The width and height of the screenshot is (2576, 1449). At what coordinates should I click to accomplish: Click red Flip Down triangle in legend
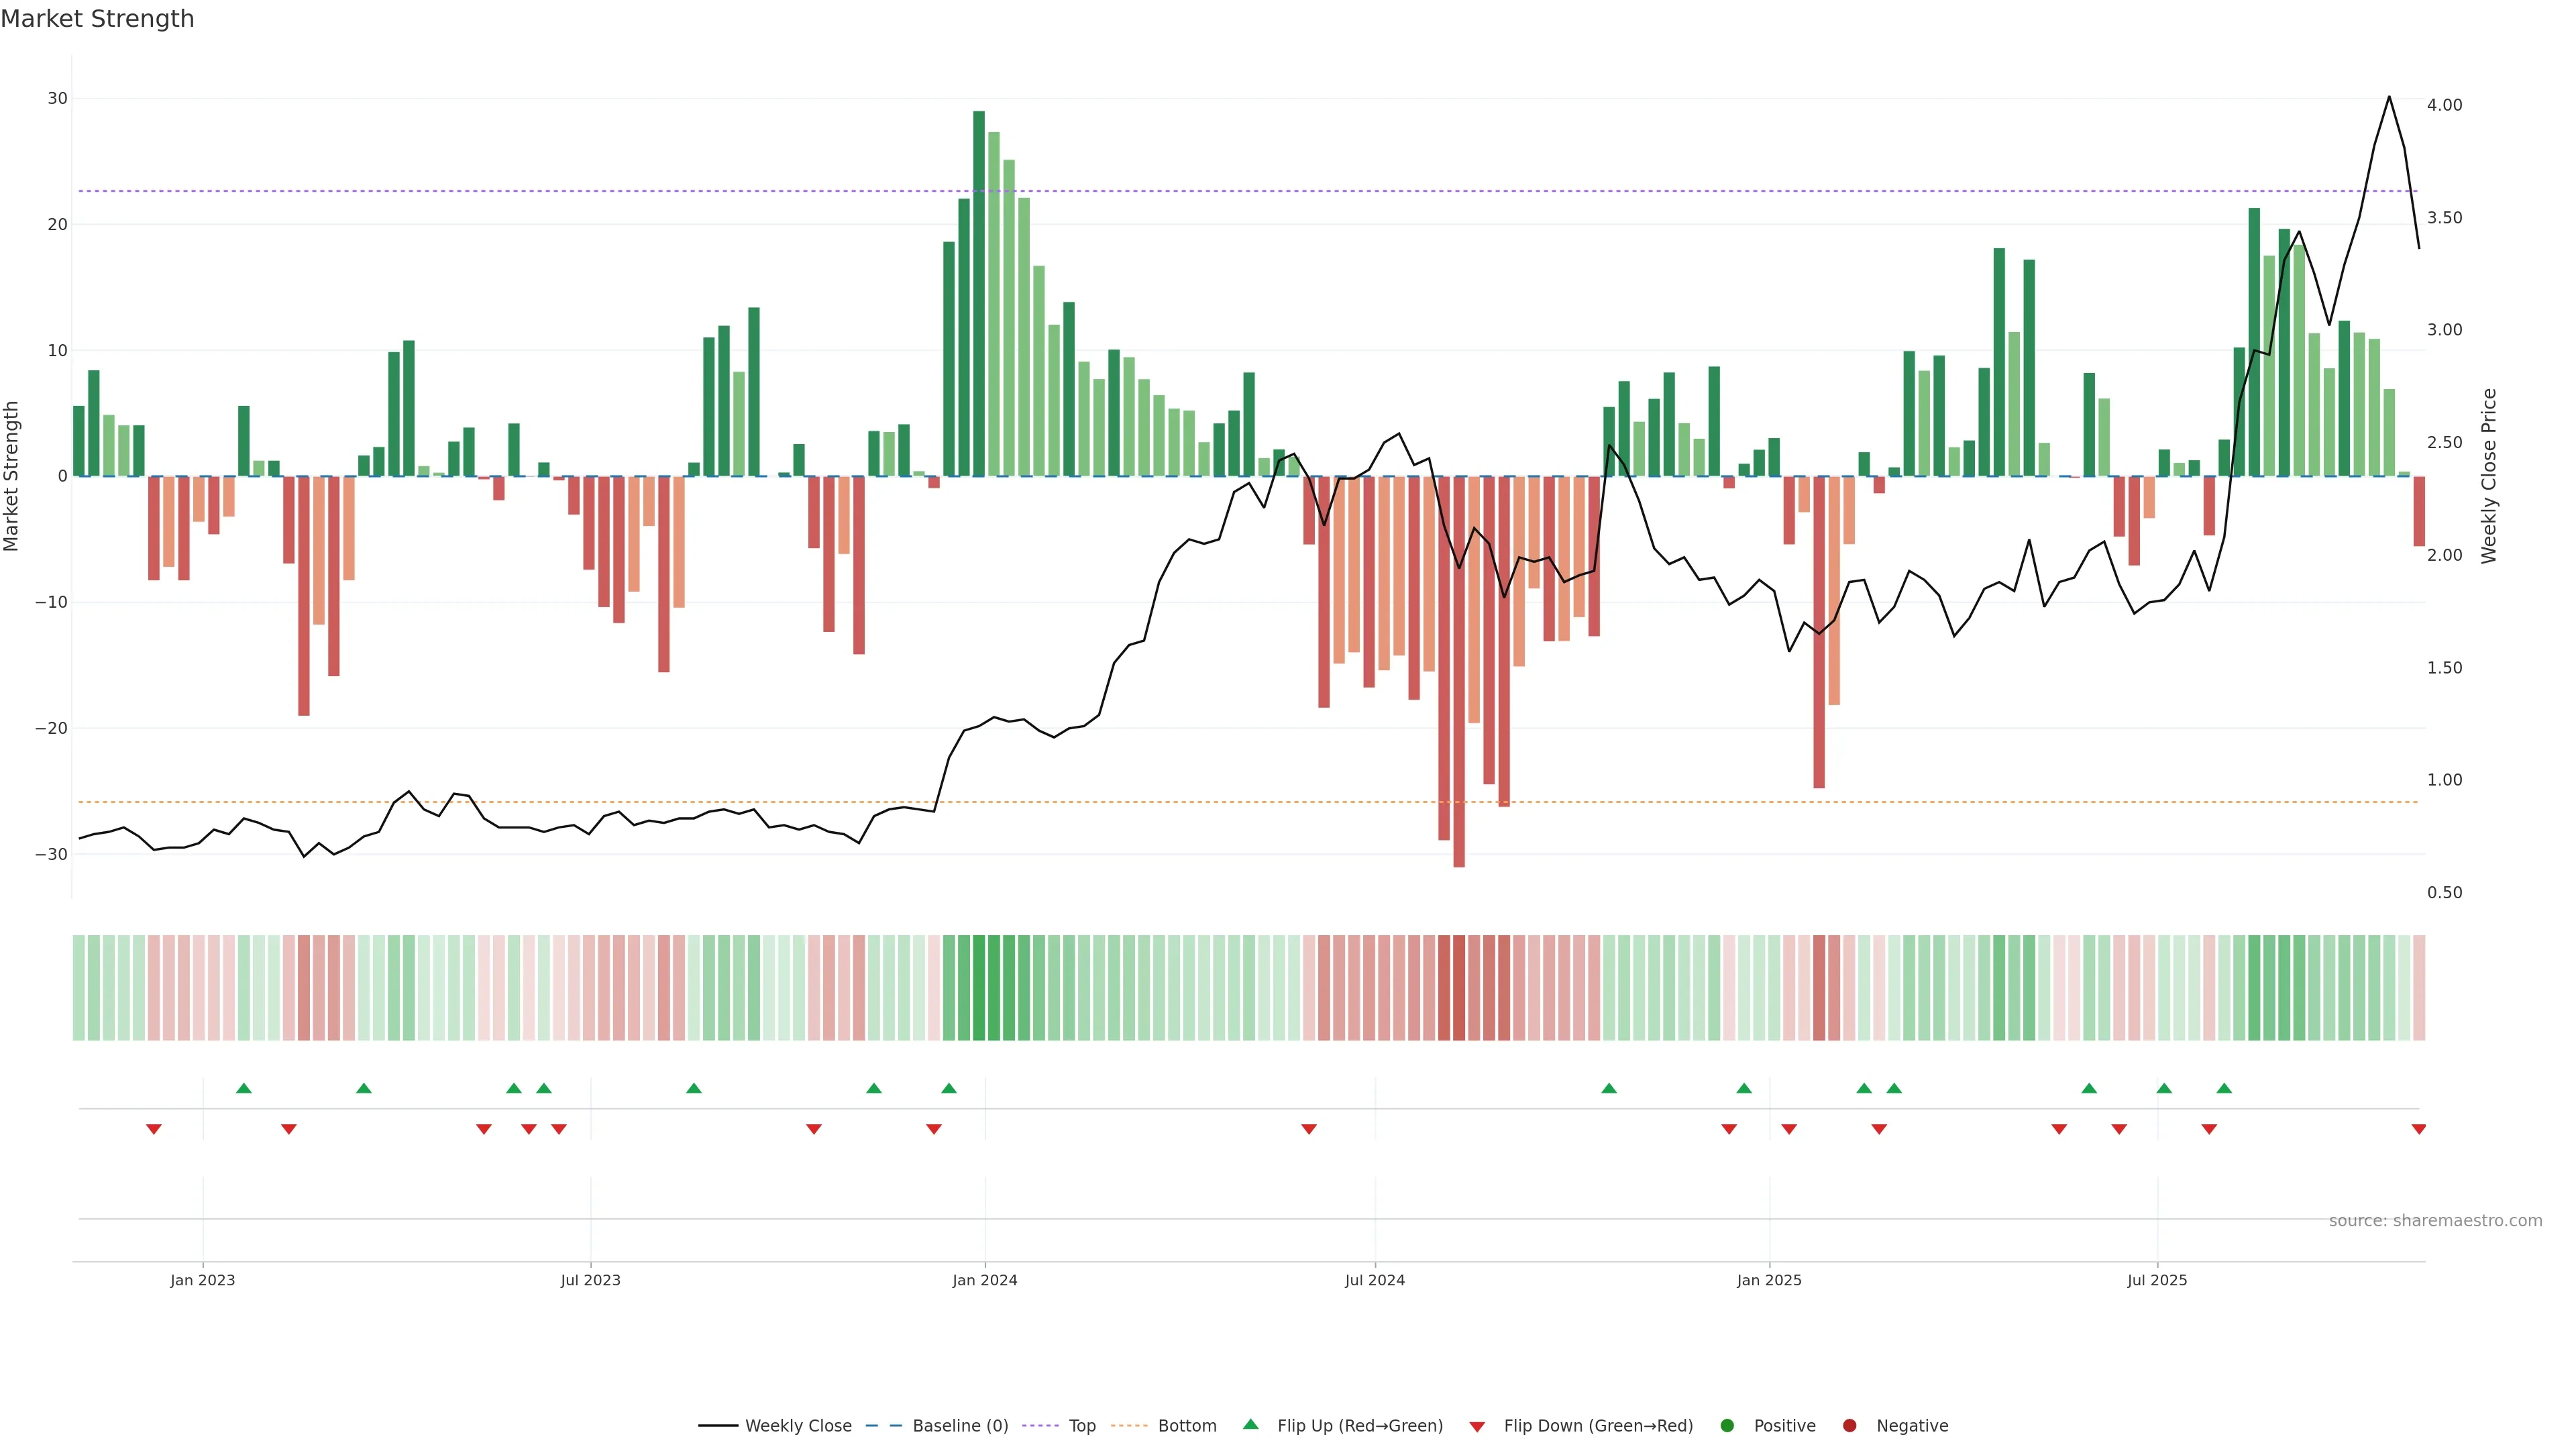(1477, 1427)
